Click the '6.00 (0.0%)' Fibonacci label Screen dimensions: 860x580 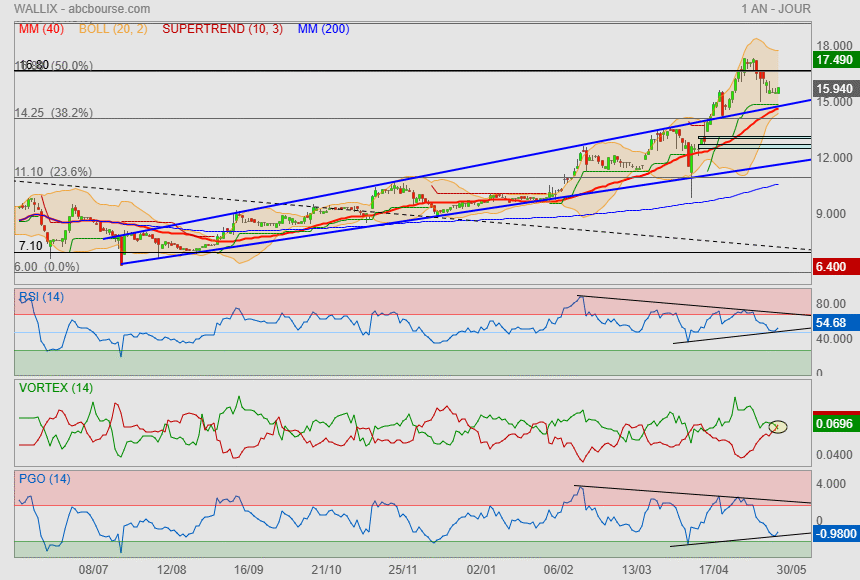tap(47, 267)
